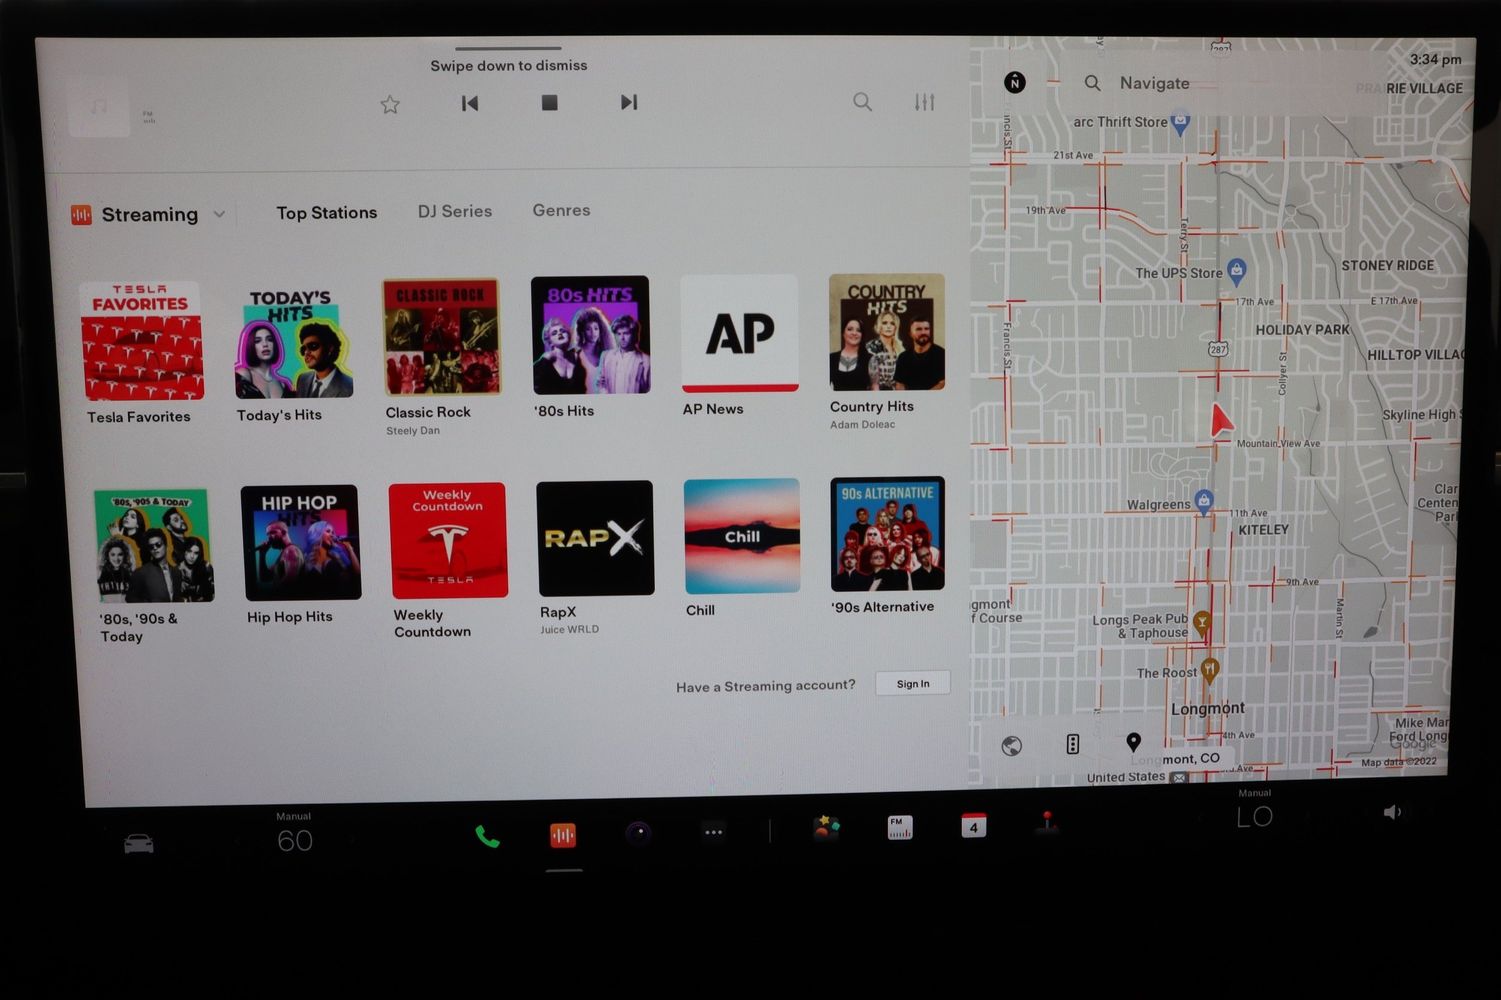Screen dimensions: 1501x1000
Task: Select The UPS Store map pin
Action: click(x=1237, y=270)
